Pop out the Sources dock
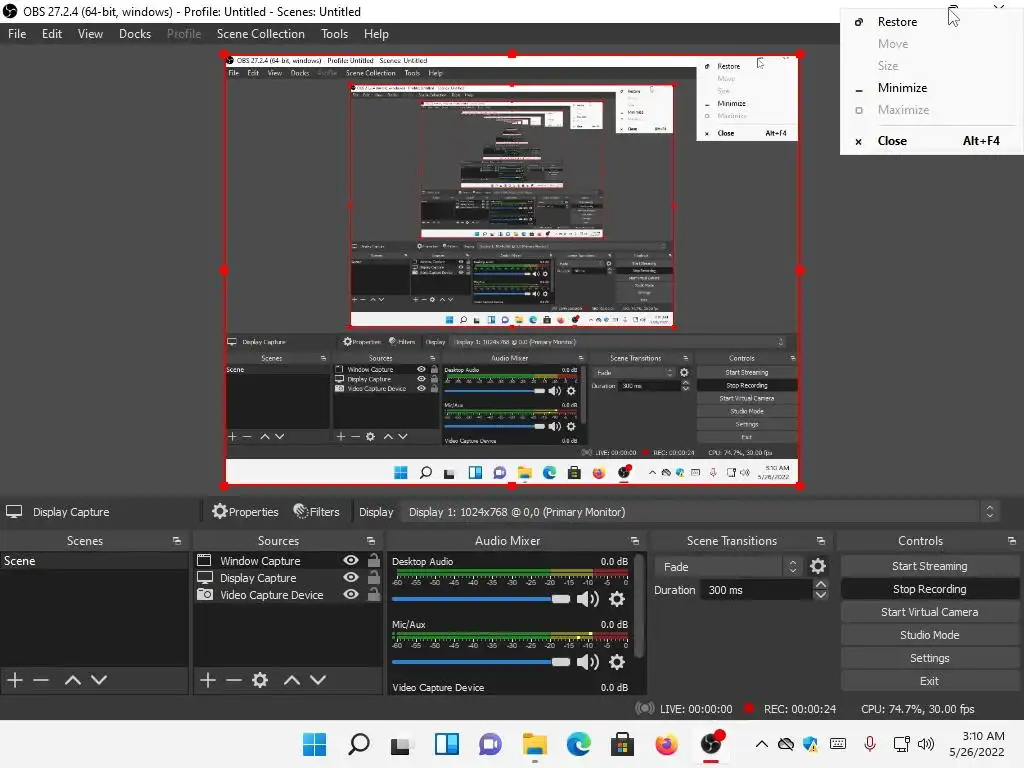The width and height of the screenshot is (1024, 768). point(371,541)
